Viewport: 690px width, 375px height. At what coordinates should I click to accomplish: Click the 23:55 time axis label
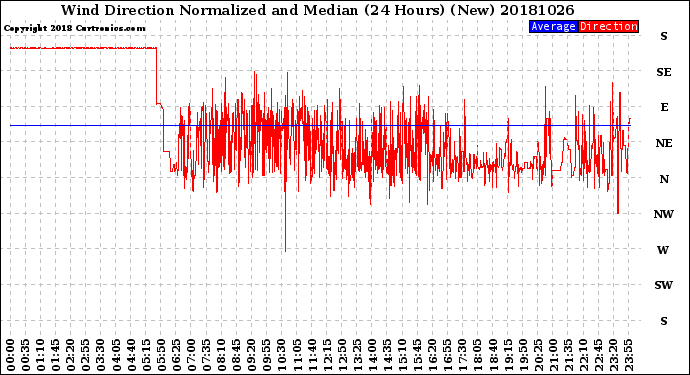[x=628, y=355]
